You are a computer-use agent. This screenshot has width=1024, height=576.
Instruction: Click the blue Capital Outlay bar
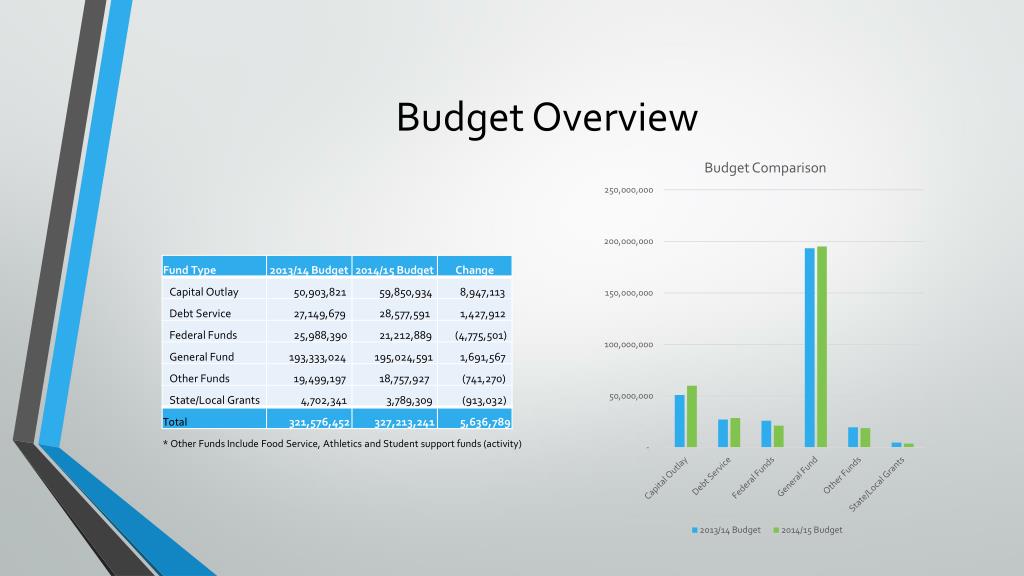(680, 421)
